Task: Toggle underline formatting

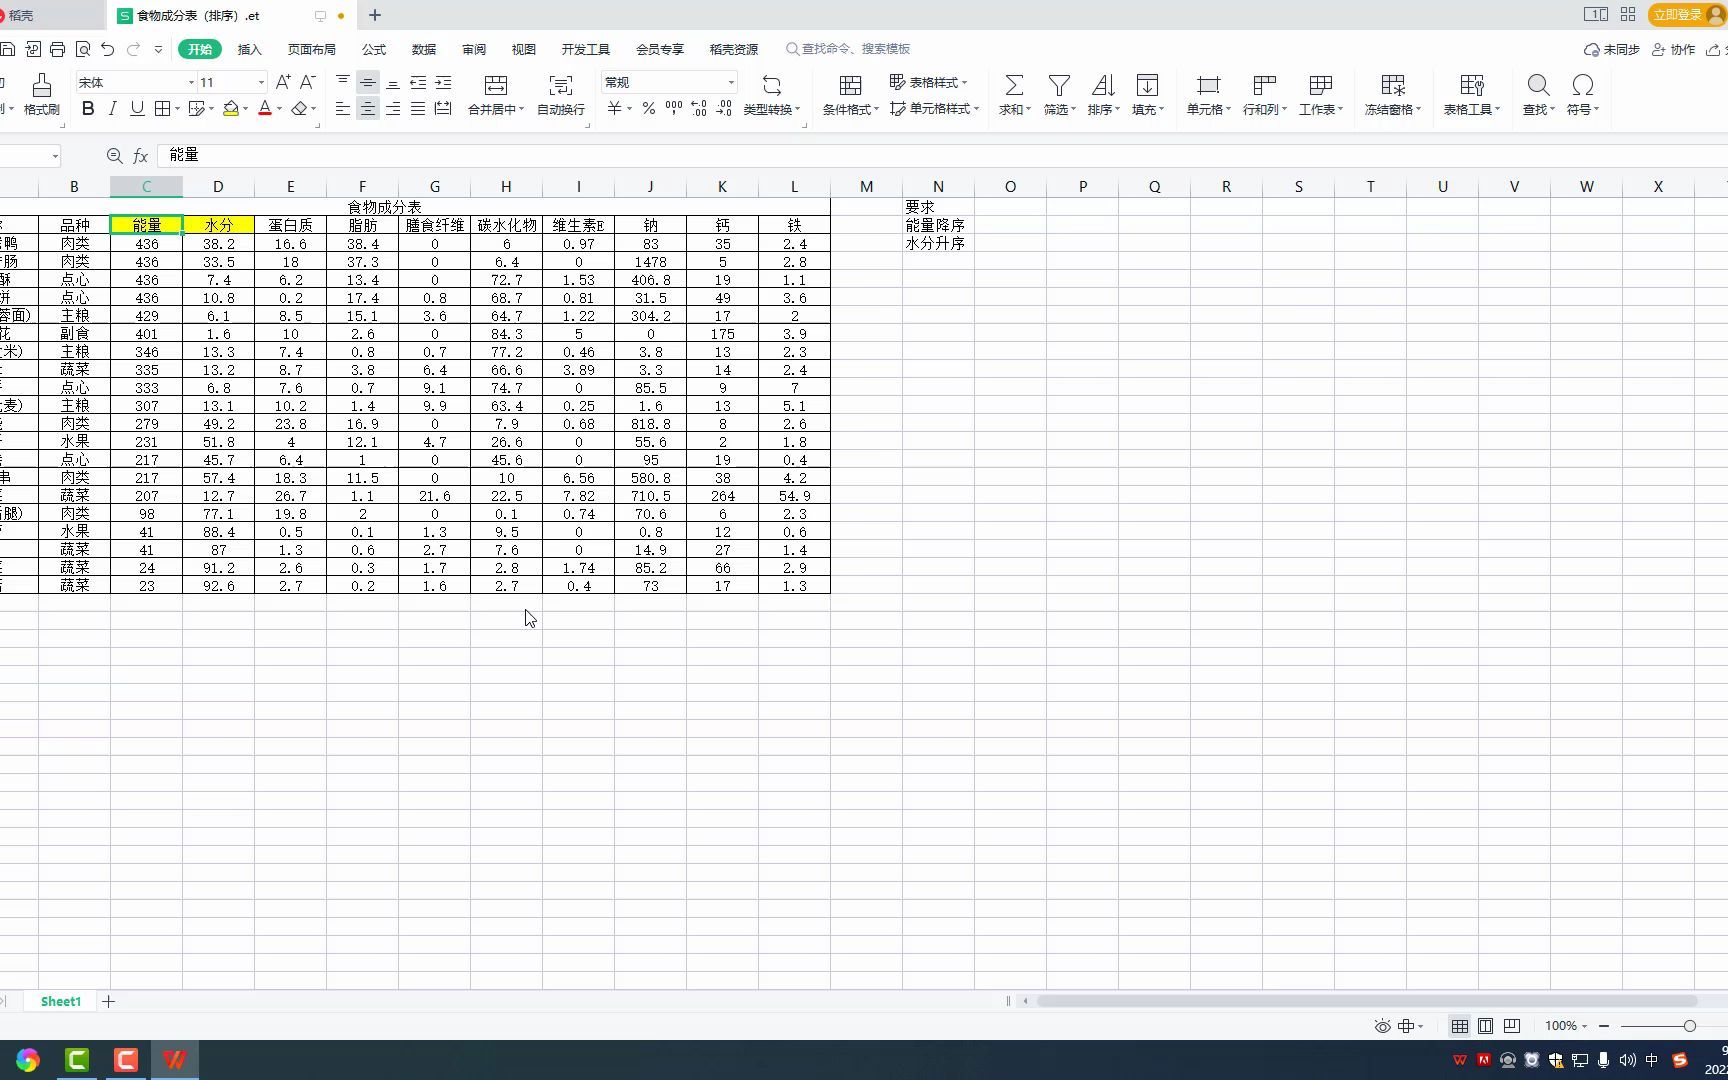Action: pyautogui.click(x=137, y=109)
